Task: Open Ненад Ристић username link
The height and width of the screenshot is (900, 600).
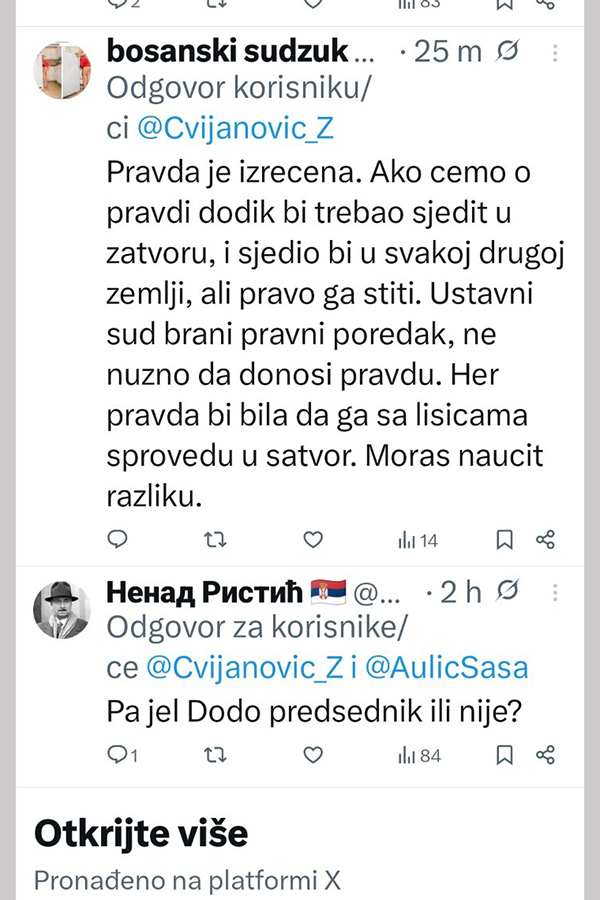Action: pos(206,592)
